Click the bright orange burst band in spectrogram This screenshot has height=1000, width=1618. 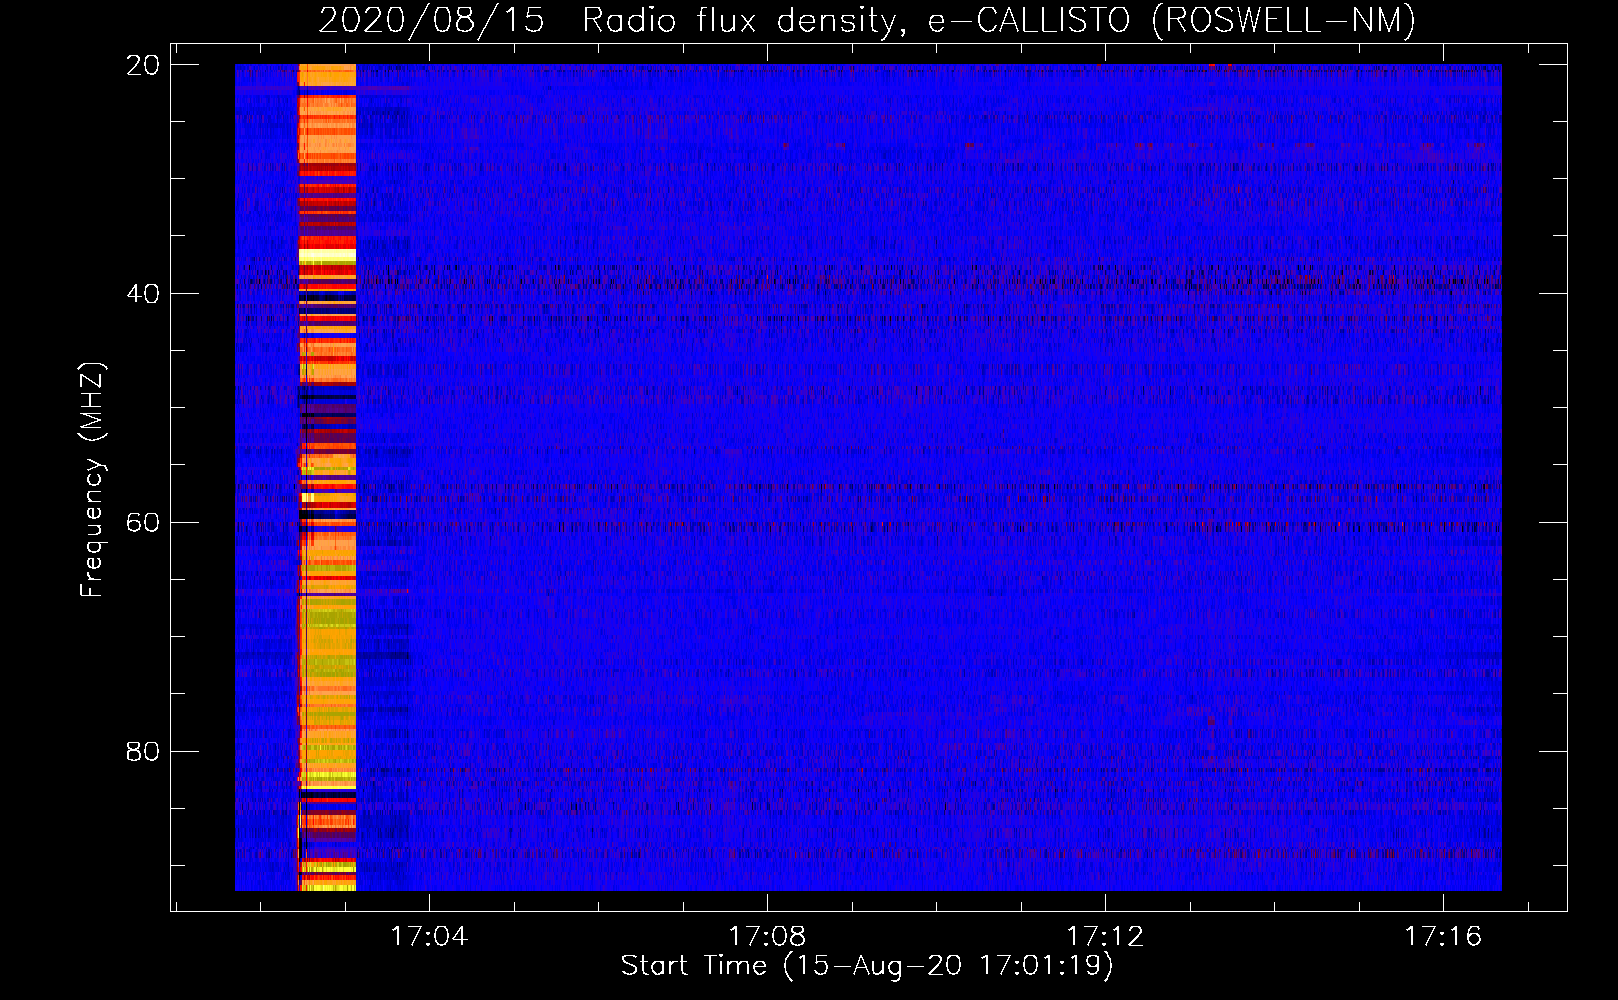tap(327, 477)
